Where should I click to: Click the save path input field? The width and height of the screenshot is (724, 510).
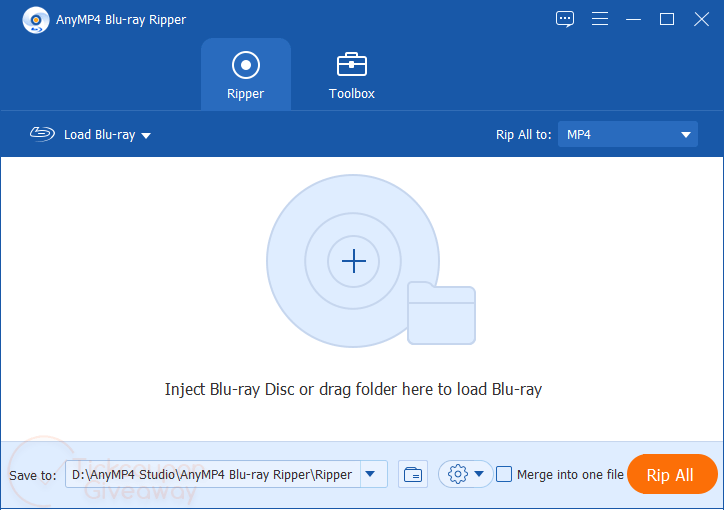pos(213,474)
